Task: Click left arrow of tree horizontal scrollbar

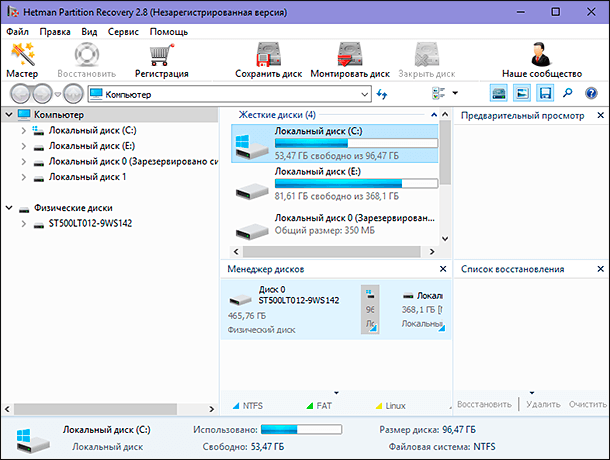Action: coord(7,409)
